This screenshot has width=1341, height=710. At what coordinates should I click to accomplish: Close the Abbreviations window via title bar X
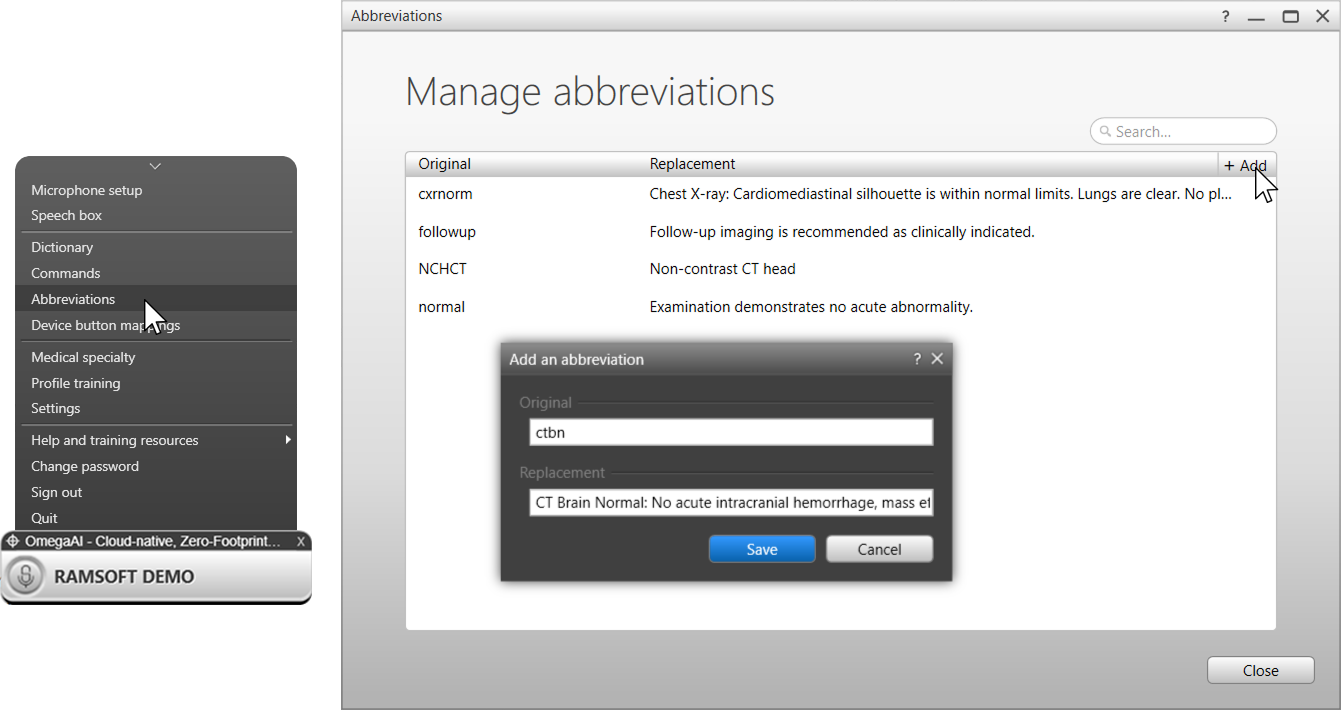1322,16
